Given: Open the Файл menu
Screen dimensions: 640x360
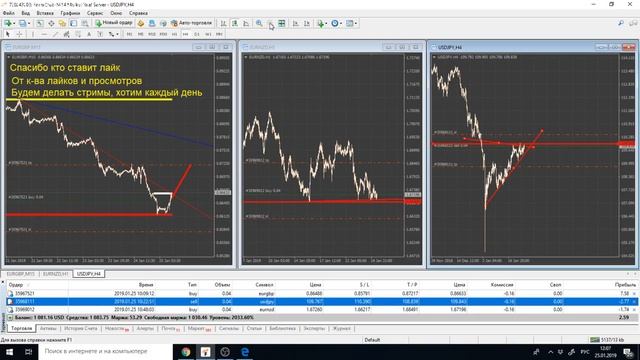Looking at the screenshot, I should click(x=9, y=13).
